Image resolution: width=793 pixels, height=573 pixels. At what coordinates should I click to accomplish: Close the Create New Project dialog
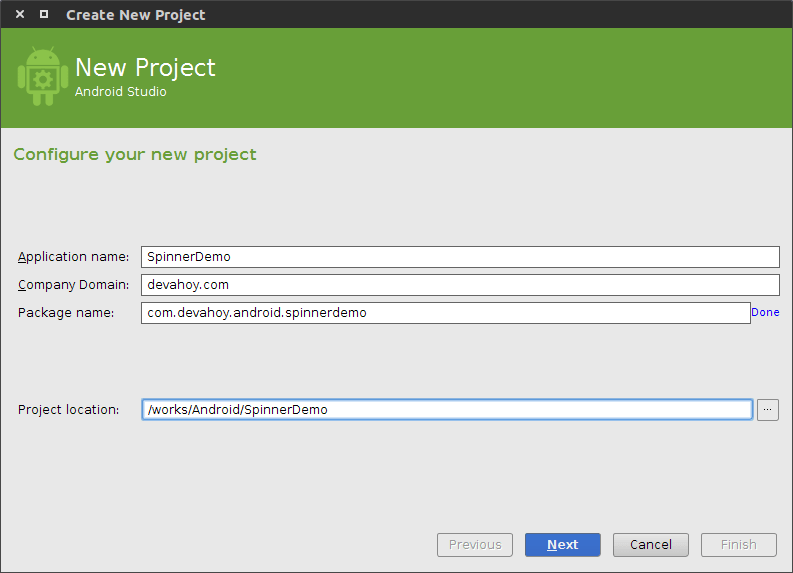click(20, 14)
